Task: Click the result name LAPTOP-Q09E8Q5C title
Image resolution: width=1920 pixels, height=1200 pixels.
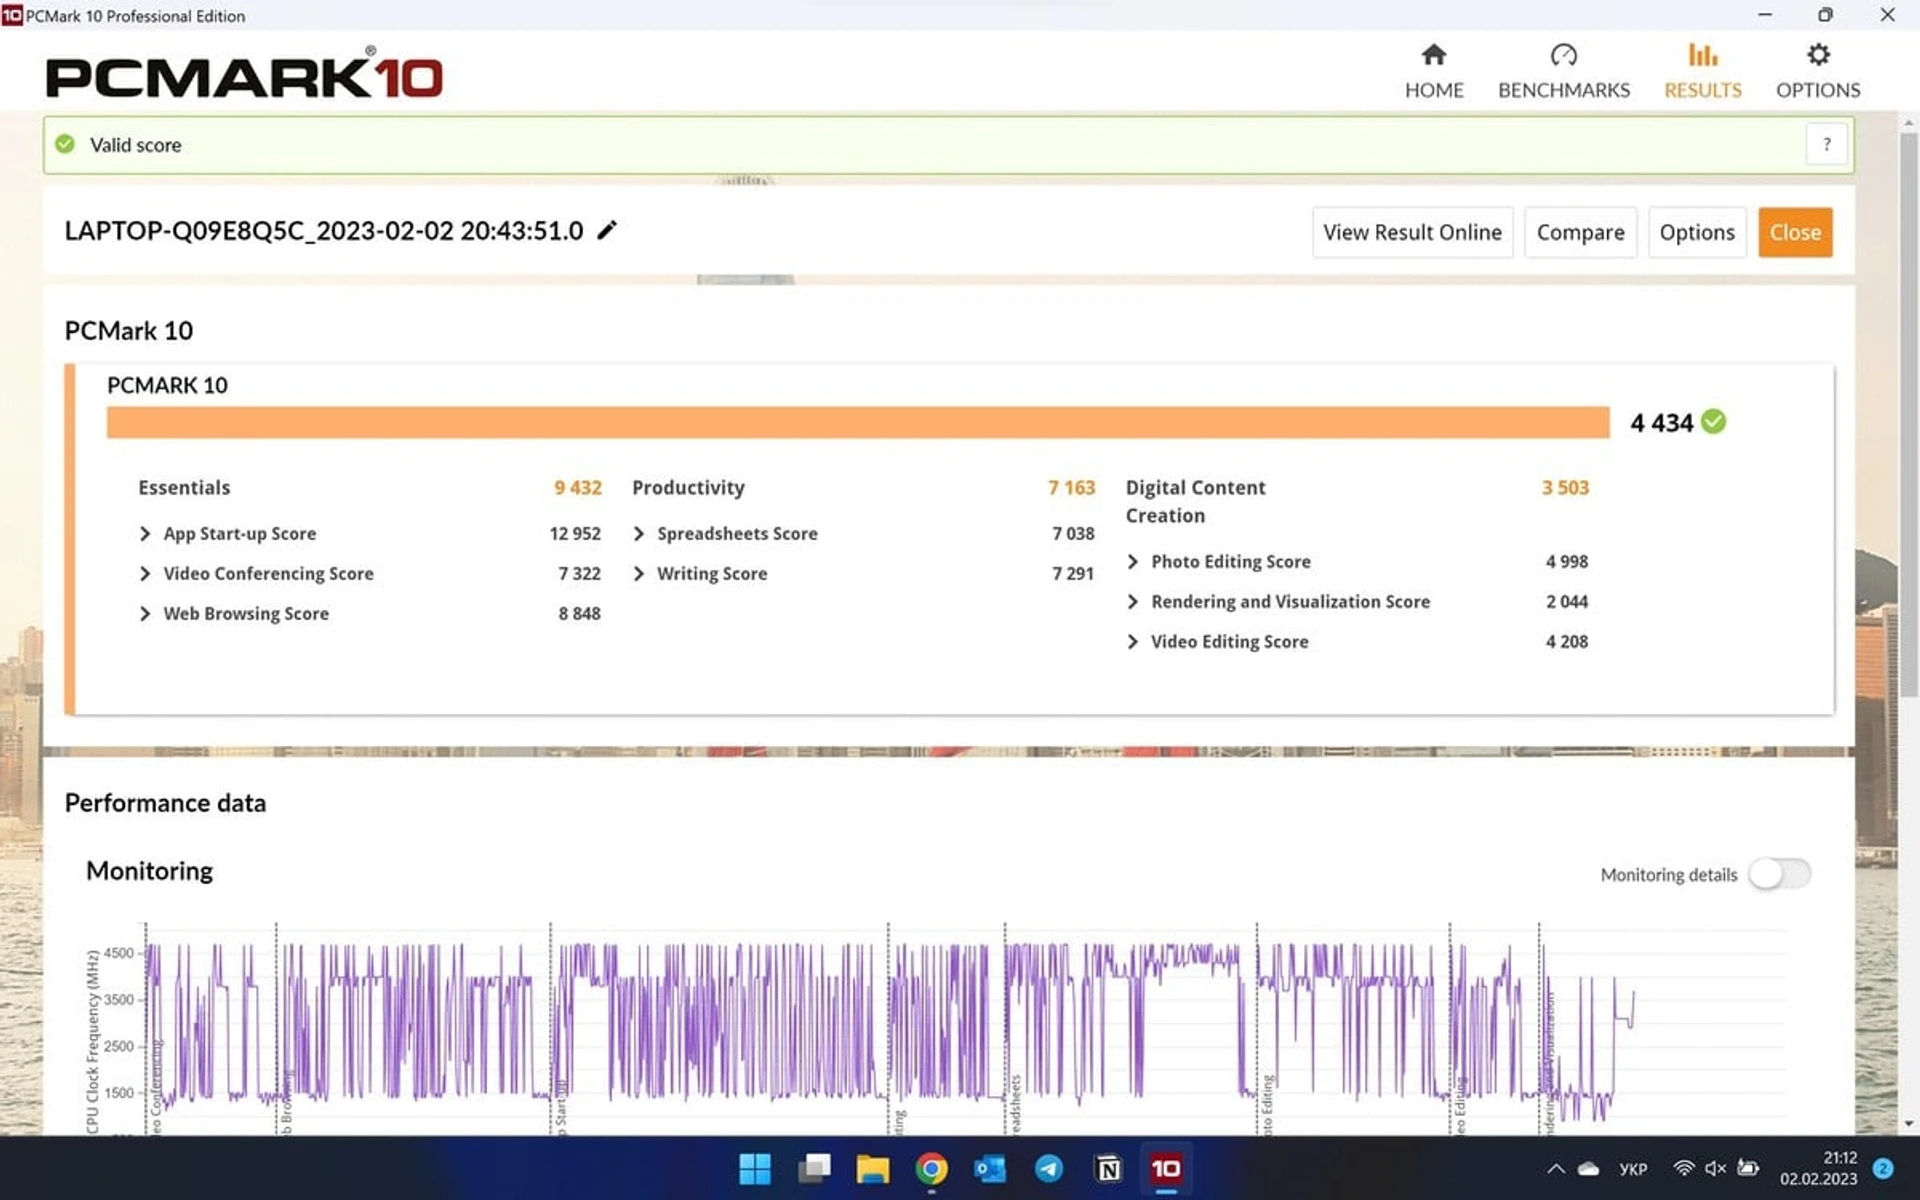Action: coord(324,230)
